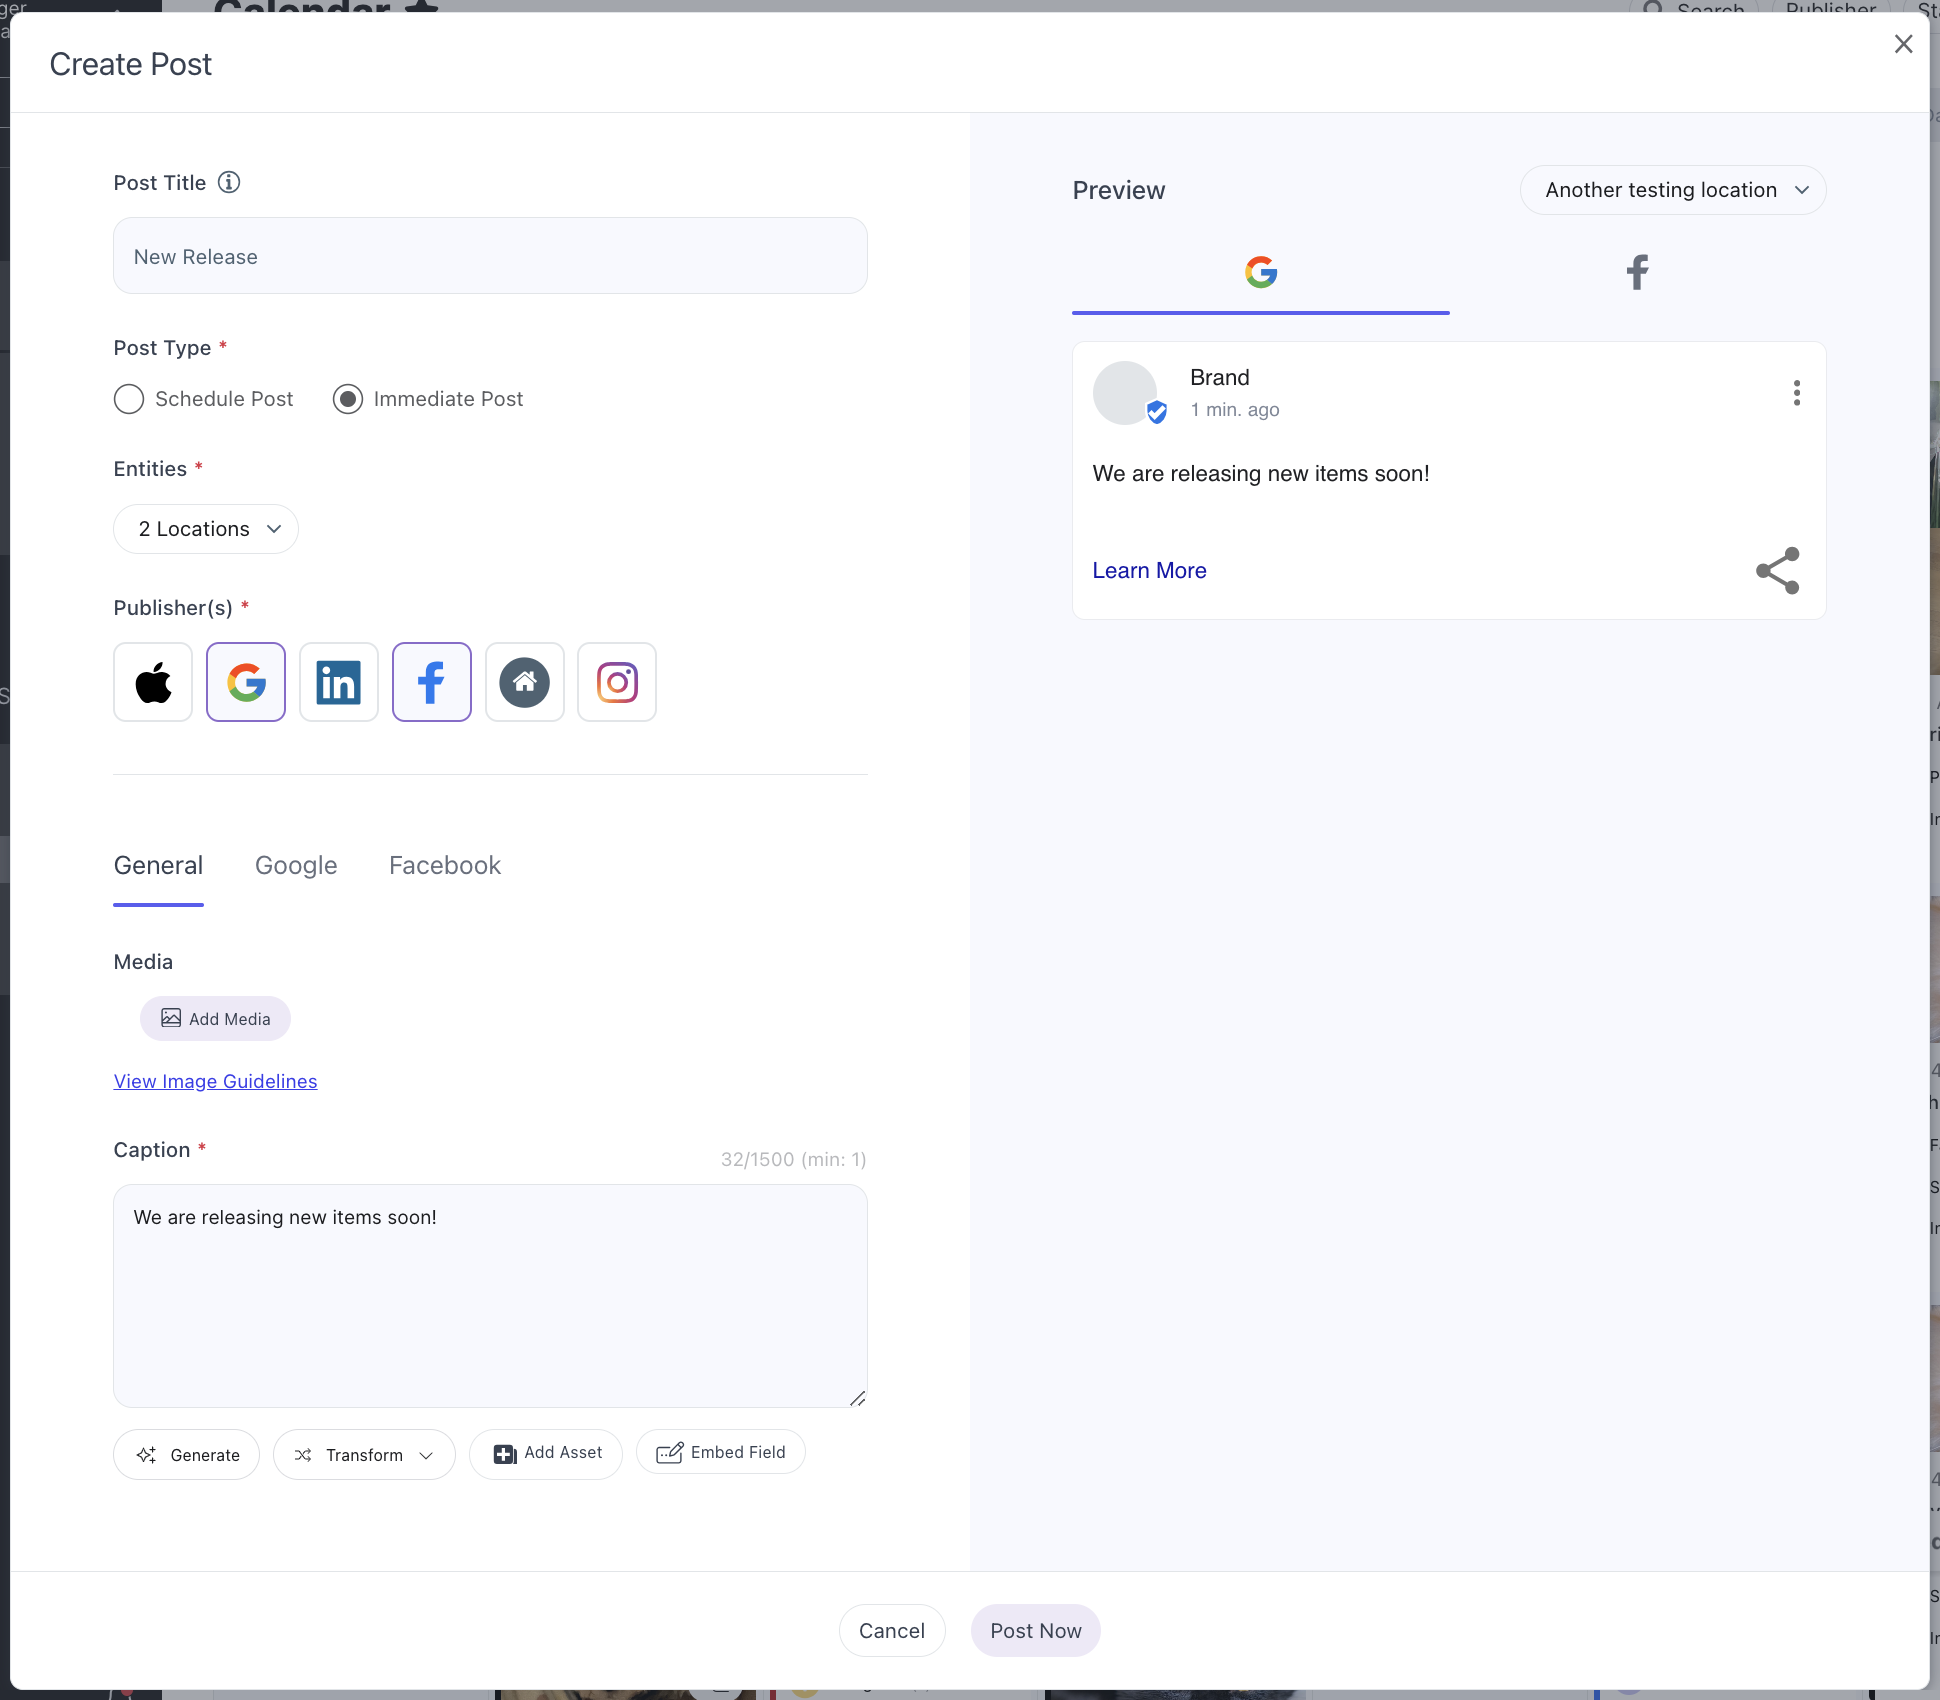Open the preview post three-dot menu
The height and width of the screenshot is (1700, 1940).
click(x=1797, y=393)
